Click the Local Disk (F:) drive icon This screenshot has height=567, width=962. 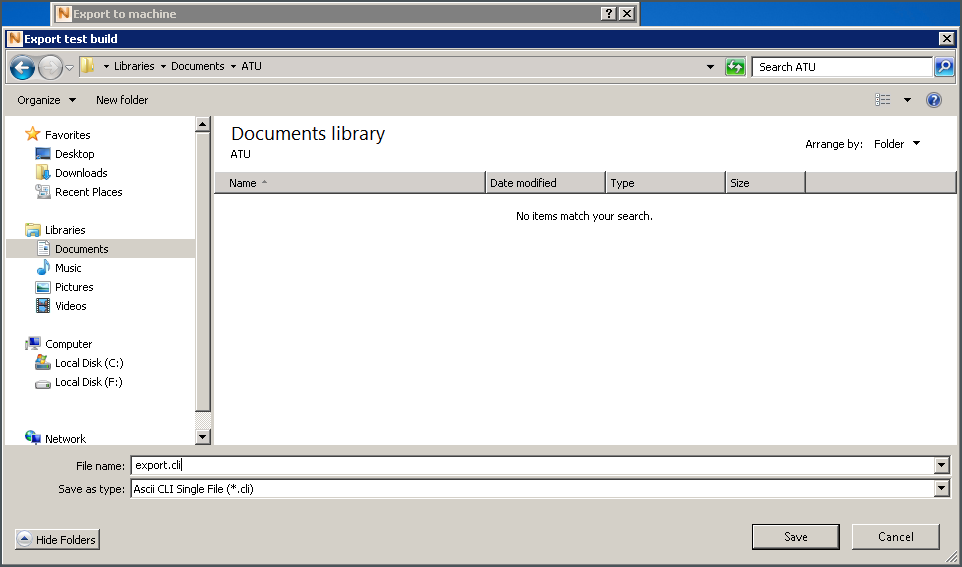[43, 384]
